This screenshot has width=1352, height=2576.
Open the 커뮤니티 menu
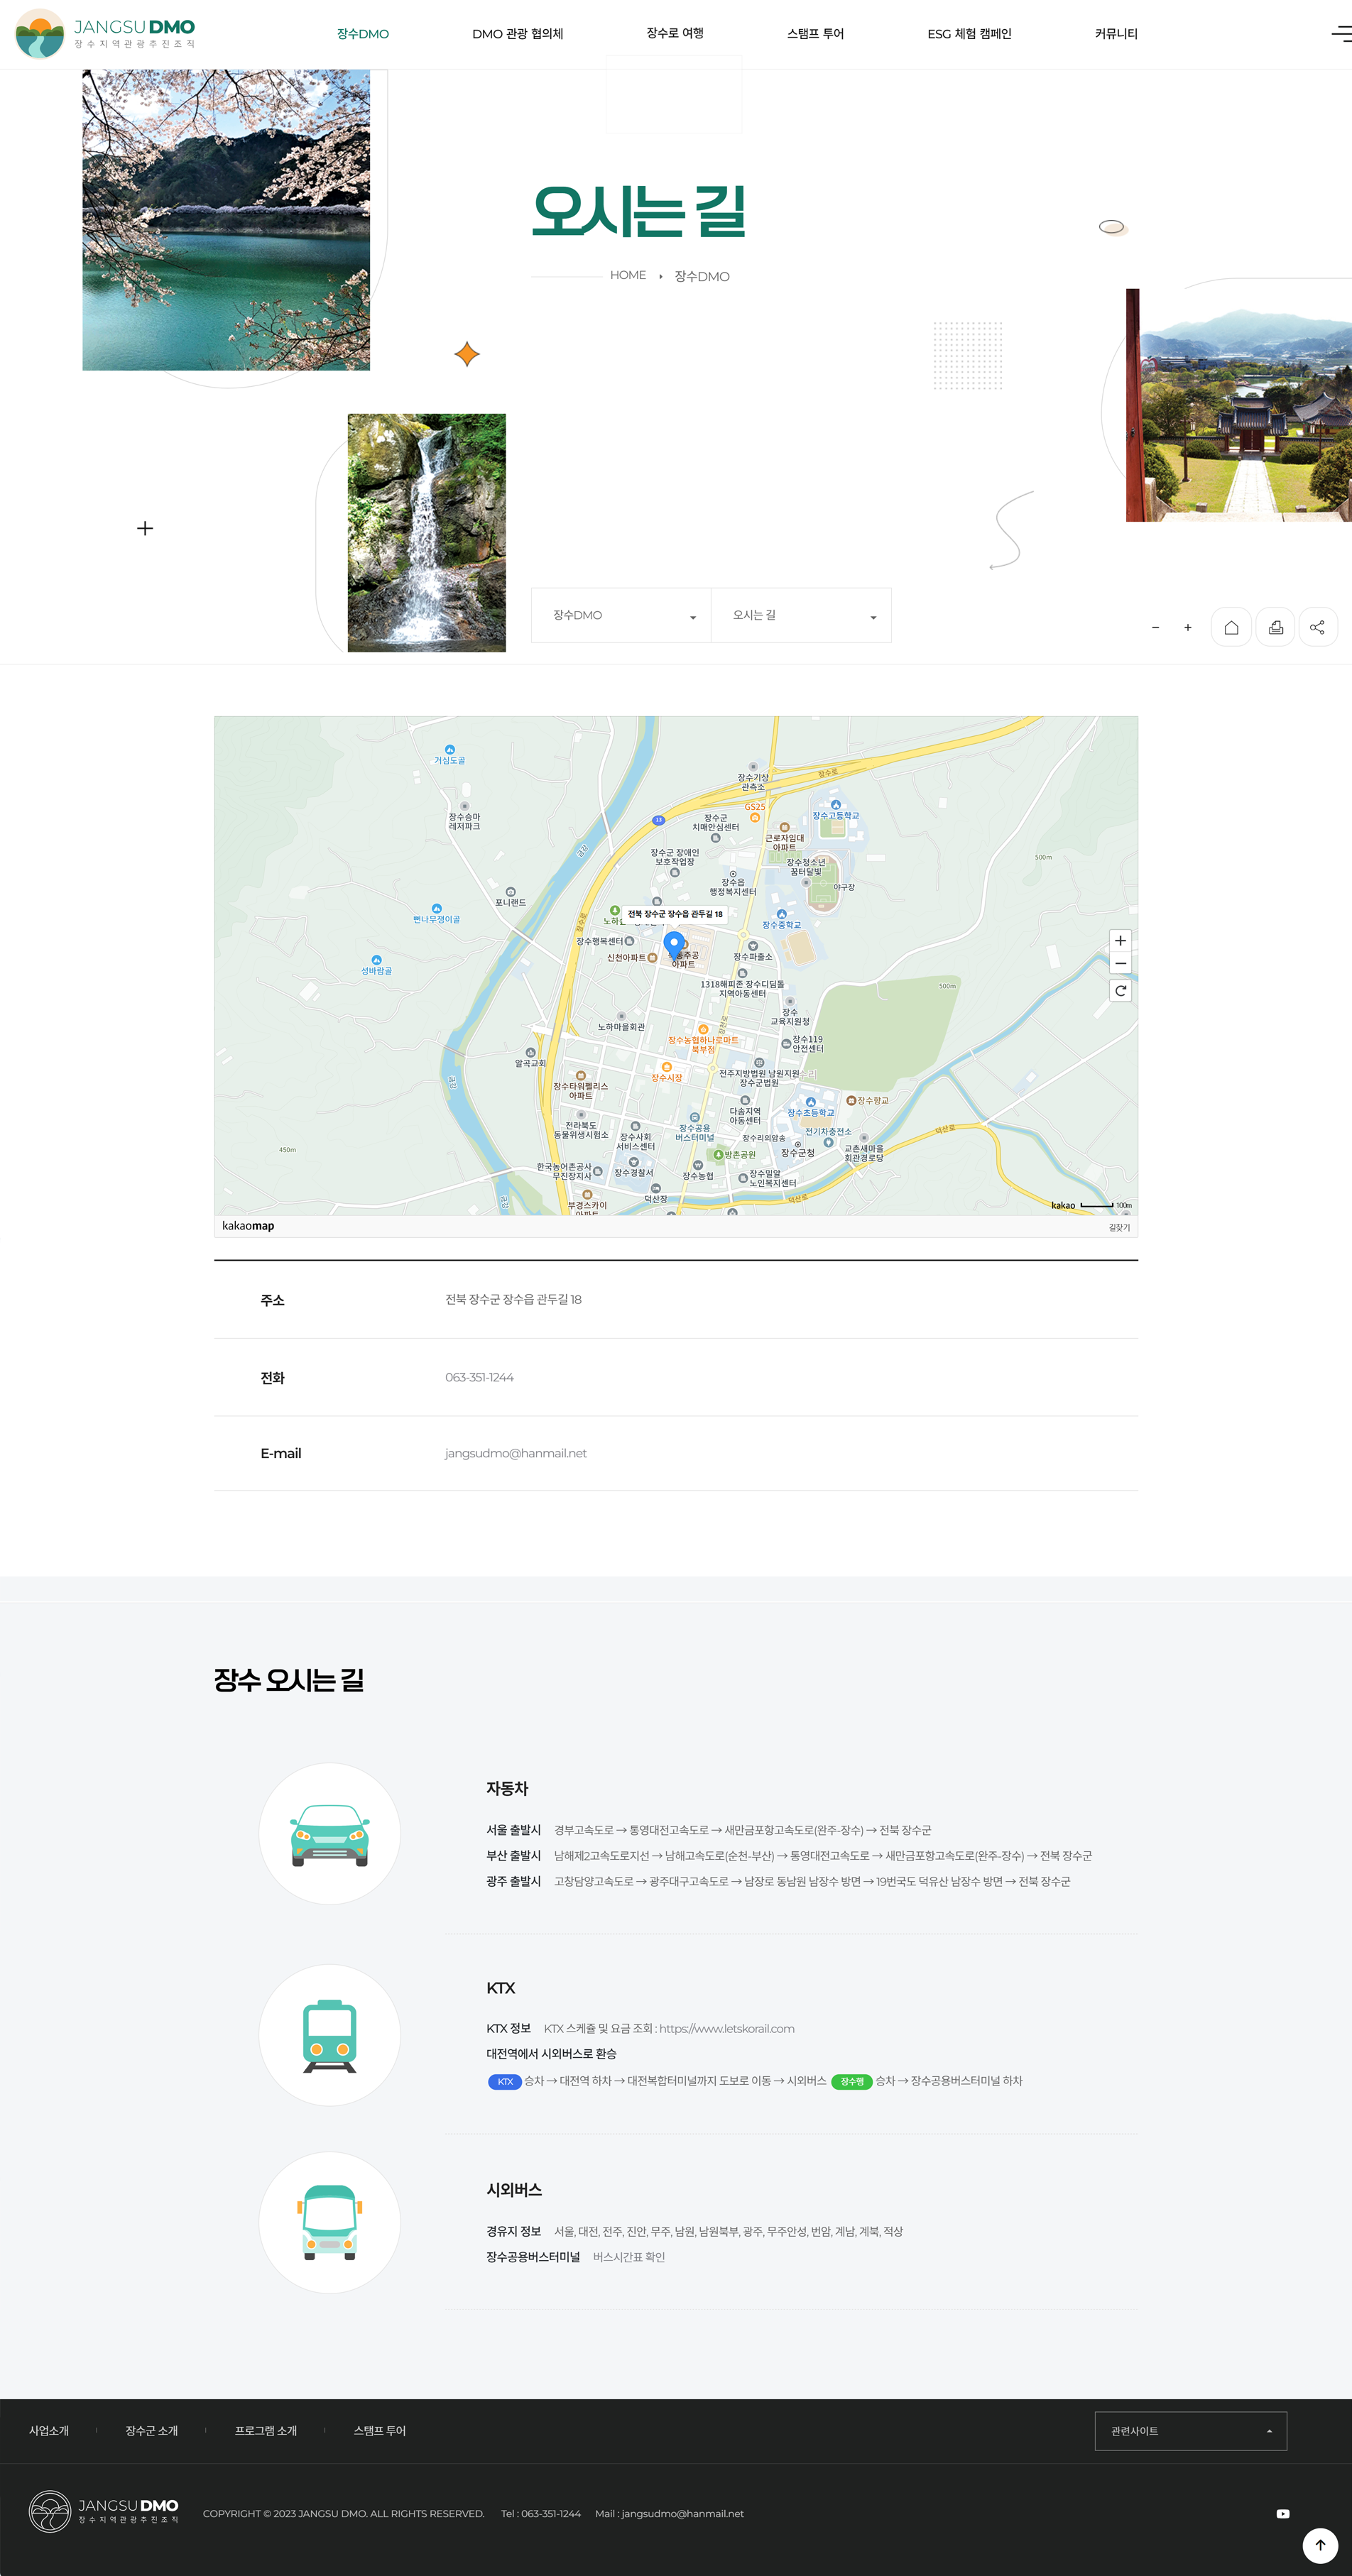point(1116,34)
